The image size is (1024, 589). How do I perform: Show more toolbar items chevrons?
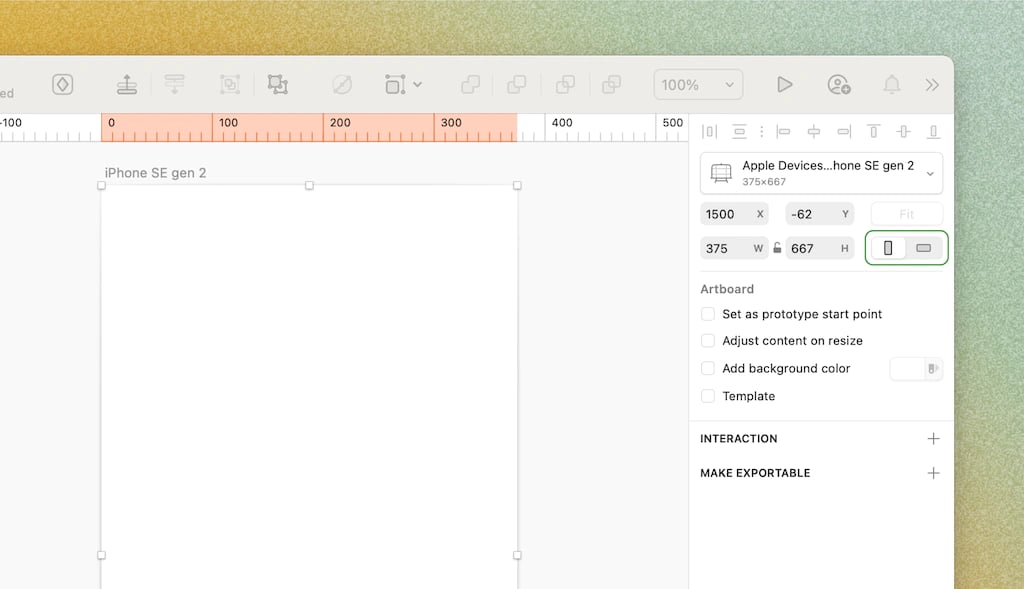point(932,85)
